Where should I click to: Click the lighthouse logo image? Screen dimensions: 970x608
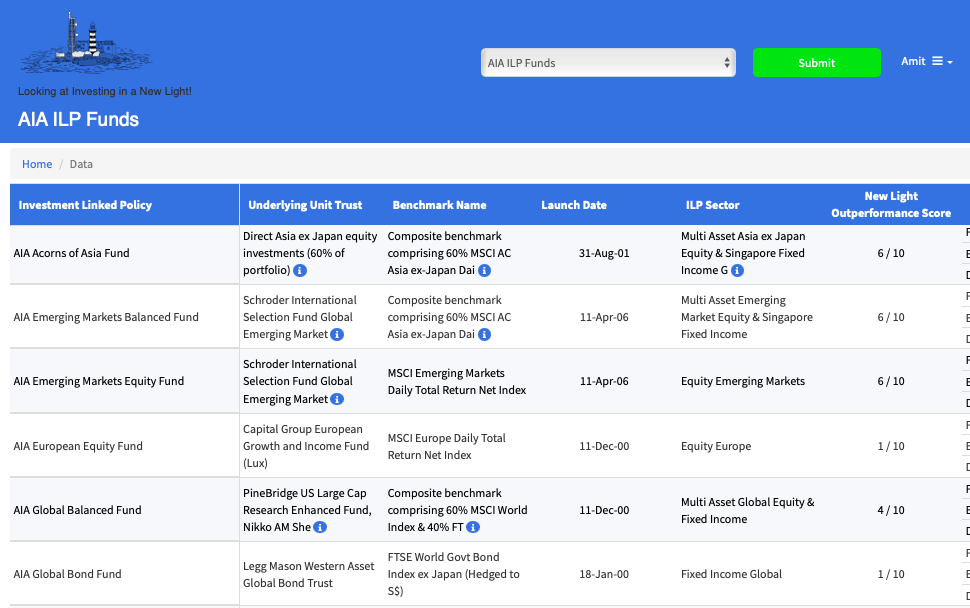coord(86,43)
